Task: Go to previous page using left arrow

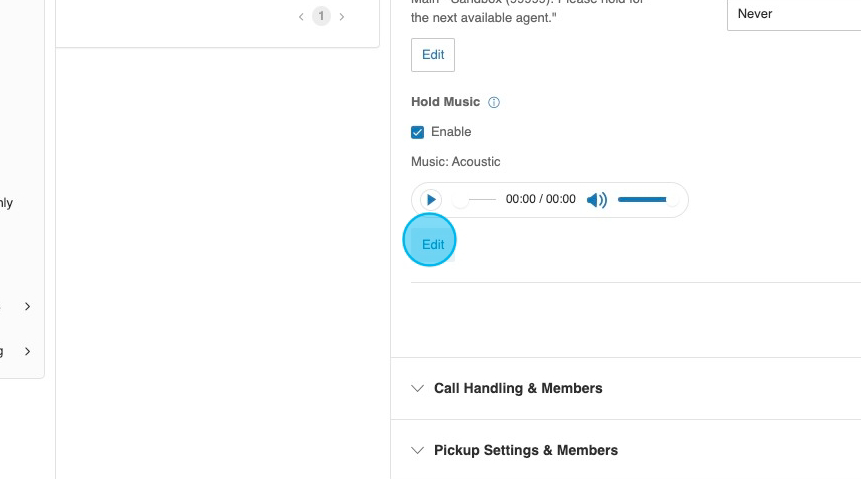Action: [301, 17]
